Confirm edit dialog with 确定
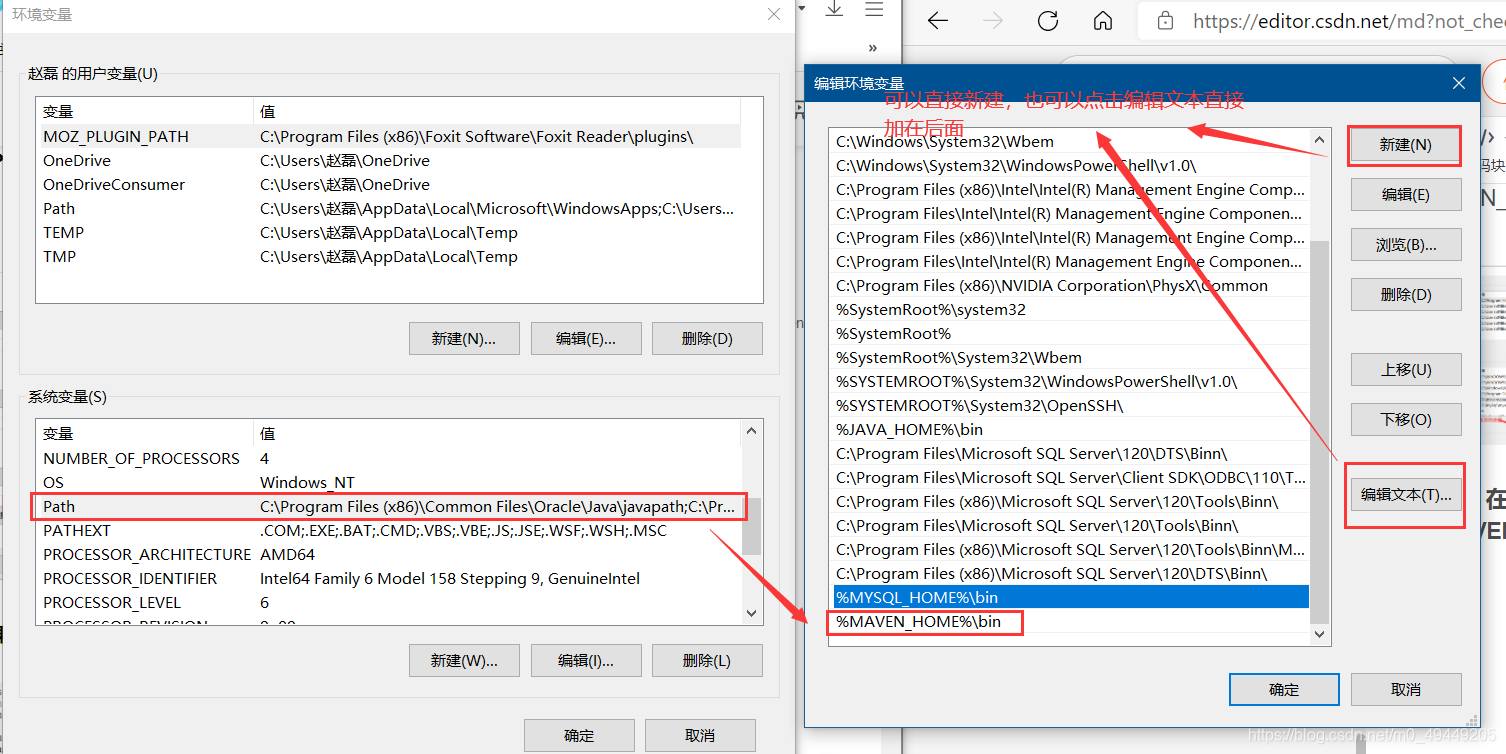 1284,690
